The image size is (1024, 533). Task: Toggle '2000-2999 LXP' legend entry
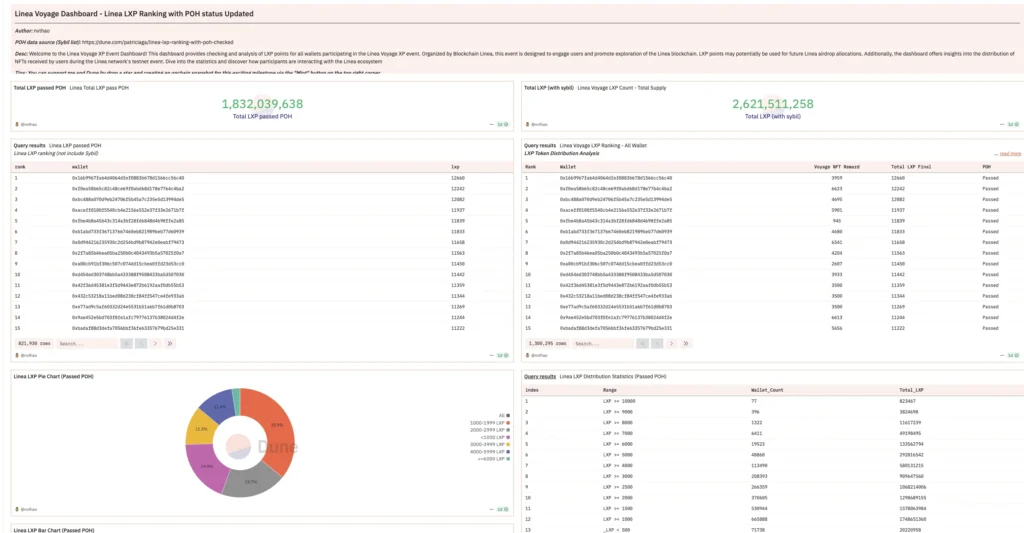490,430
